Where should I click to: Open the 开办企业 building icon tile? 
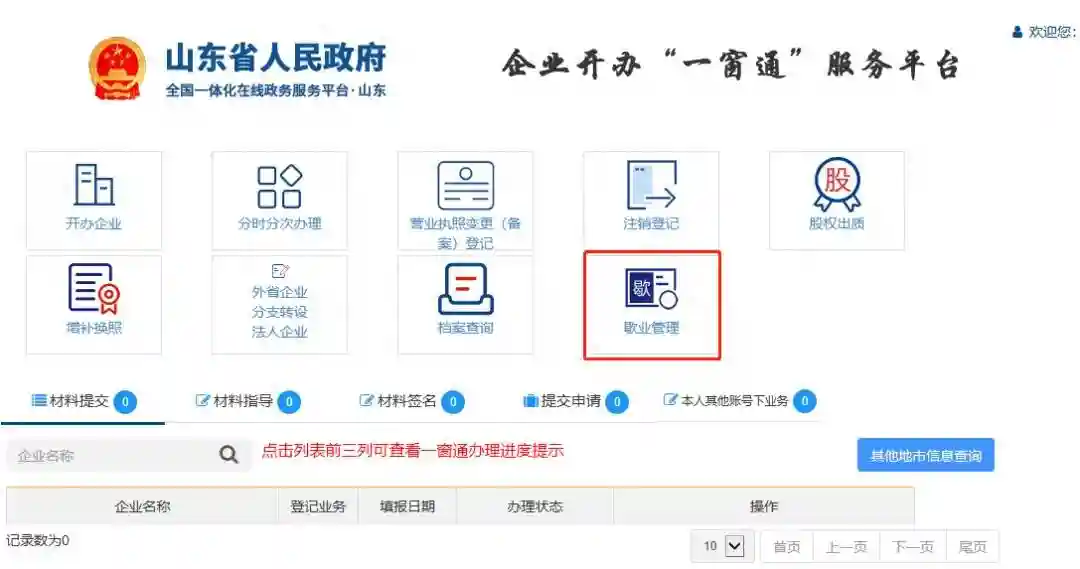(94, 200)
